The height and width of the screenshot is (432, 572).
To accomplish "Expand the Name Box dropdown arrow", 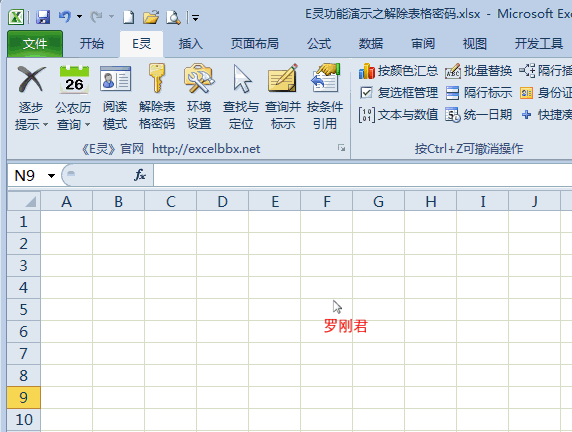I will point(51,176).
